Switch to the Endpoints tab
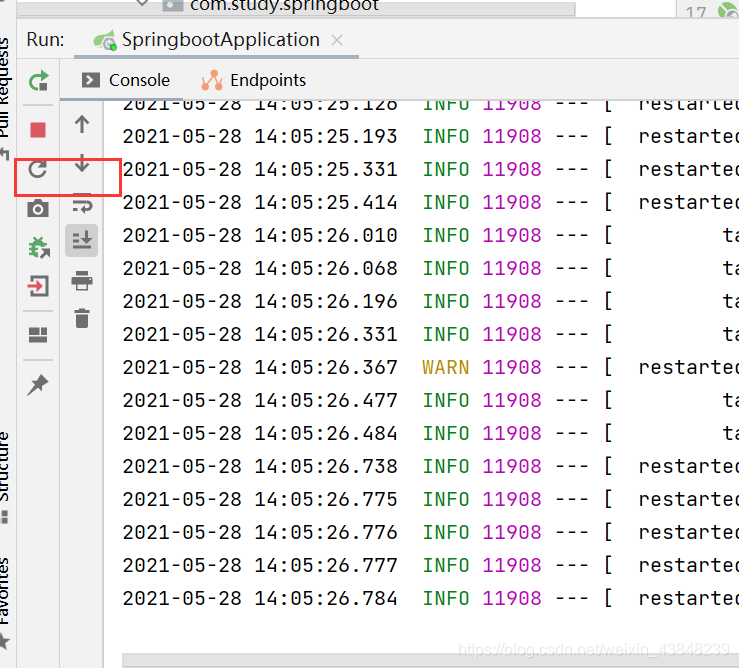Image resolution: width=739 pixels, height=668 pixels. pos(254,80)
